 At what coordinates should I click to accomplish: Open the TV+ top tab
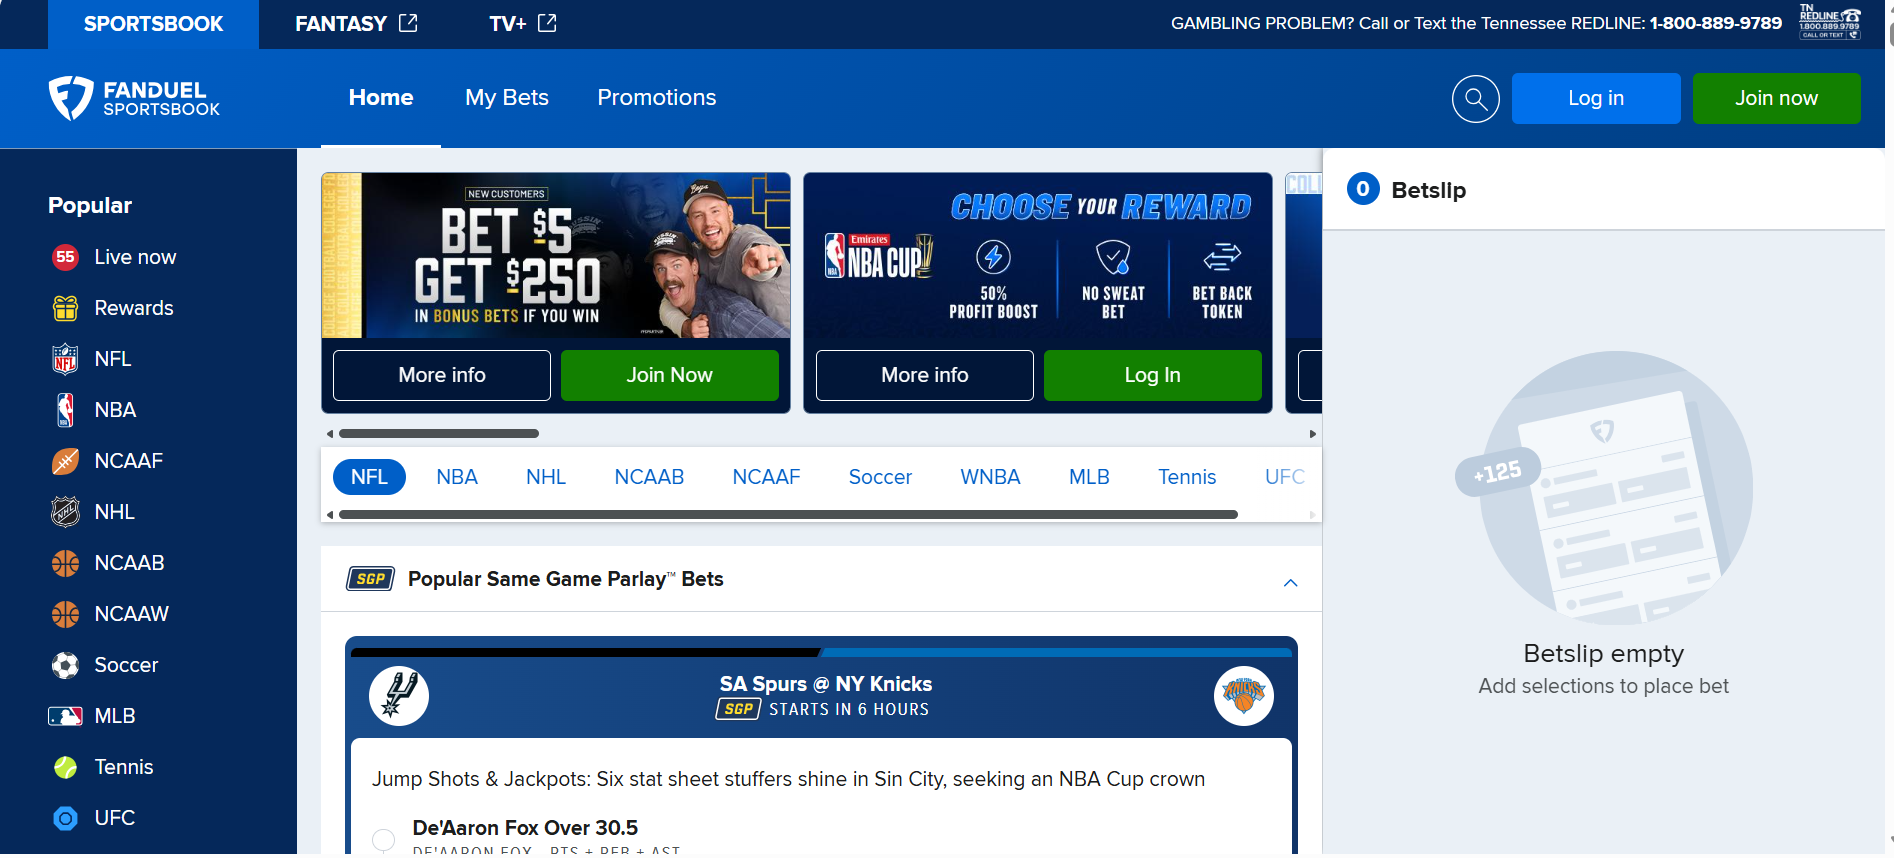522,24
